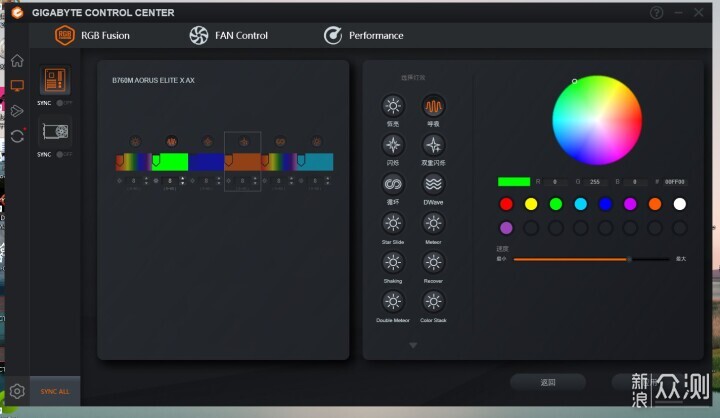Select the Shaking lighting effect
Viewport: 720px width, 418px height.
click(x=393, y=263)
